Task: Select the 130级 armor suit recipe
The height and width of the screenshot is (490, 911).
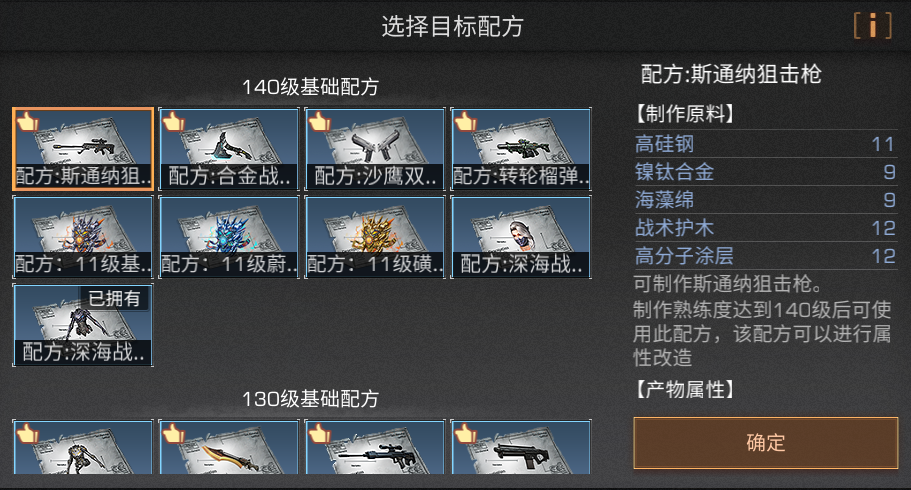Action: coord(83,446)
